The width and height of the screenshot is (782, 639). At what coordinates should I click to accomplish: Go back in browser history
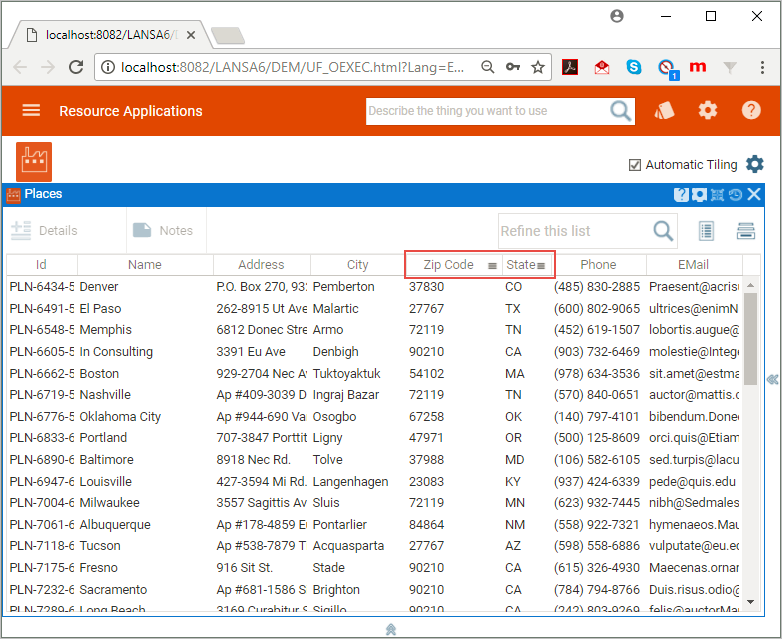20,67
